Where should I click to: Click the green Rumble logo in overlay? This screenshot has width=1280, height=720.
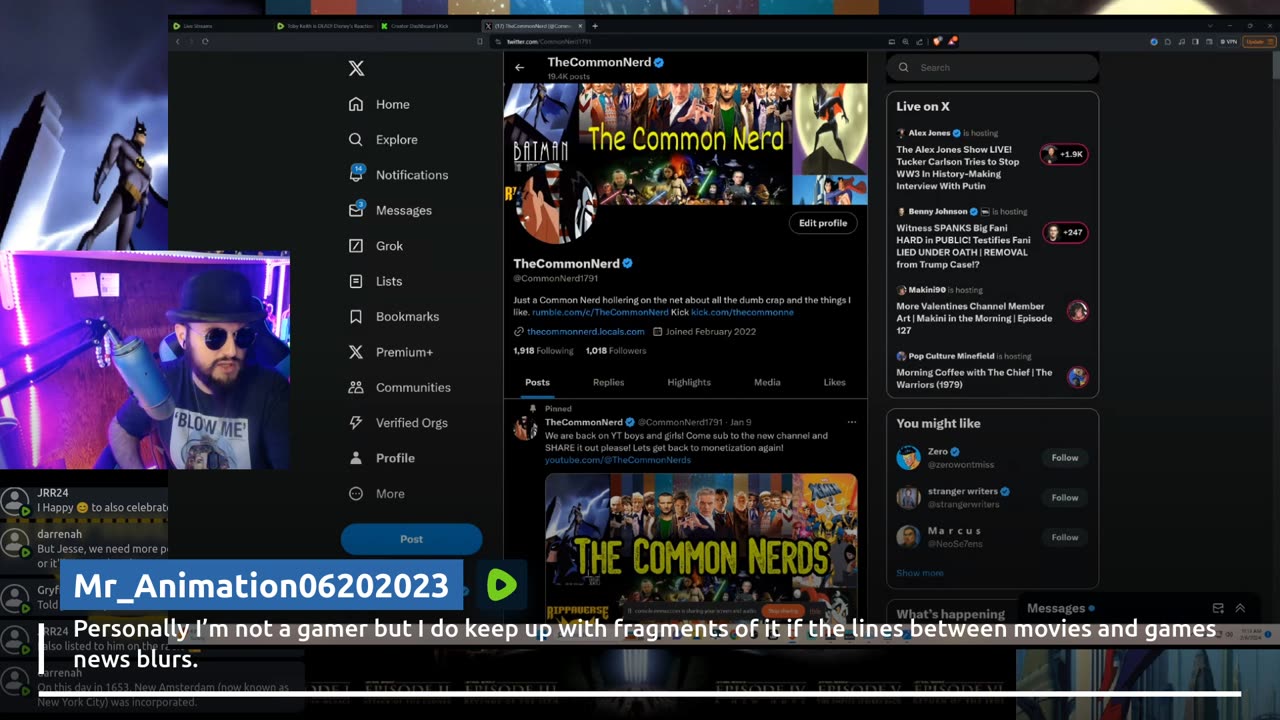(501, 586)
